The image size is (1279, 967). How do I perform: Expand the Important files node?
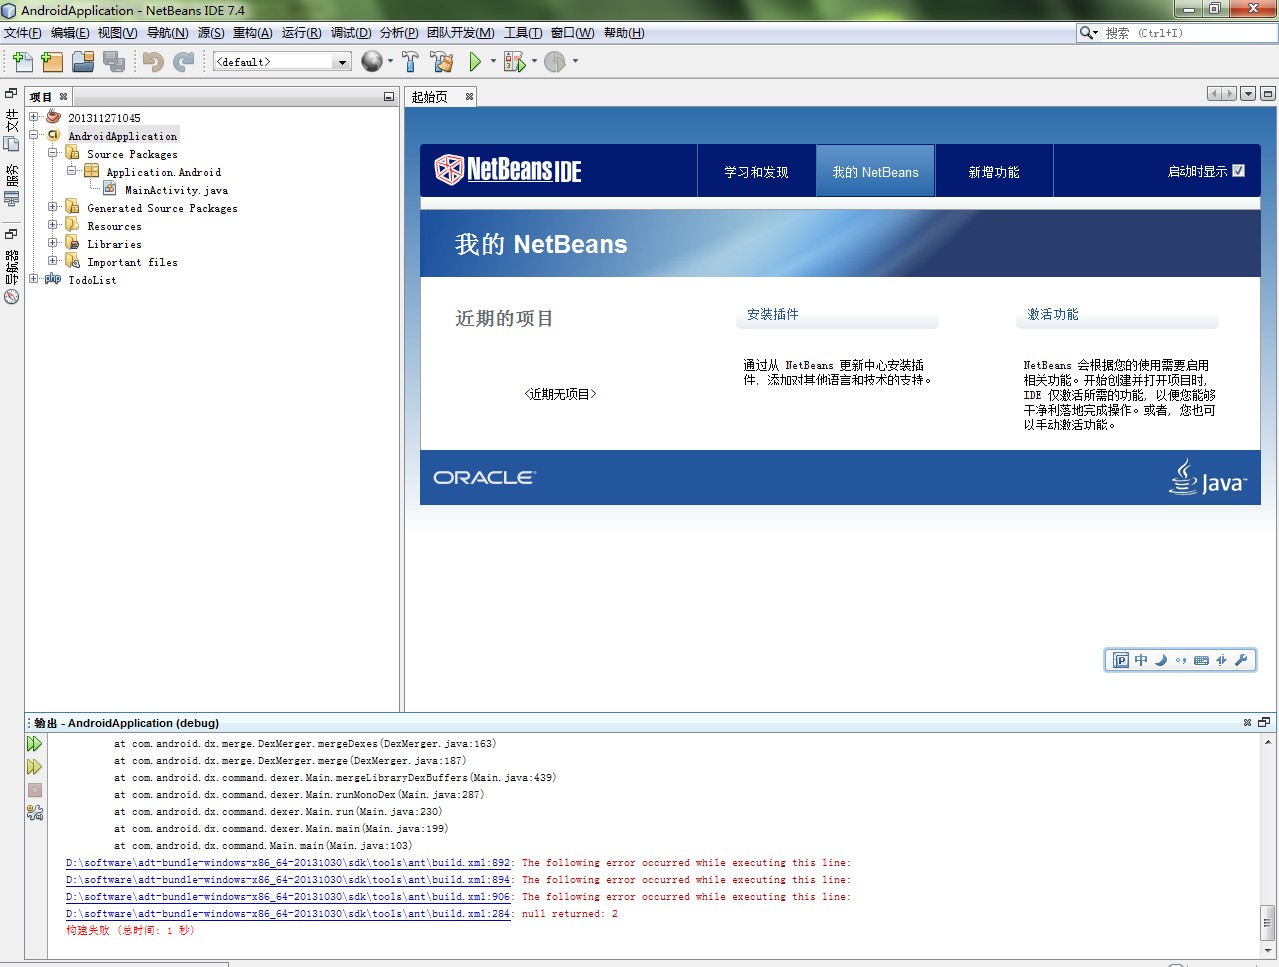click(53, 261)
